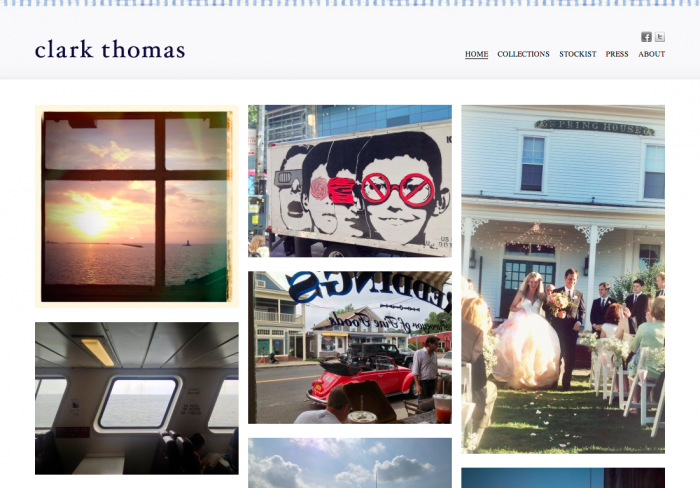This screenshot has height=488, width=700.
Task: Open the red convertible street photo
Action: point(350,347)
